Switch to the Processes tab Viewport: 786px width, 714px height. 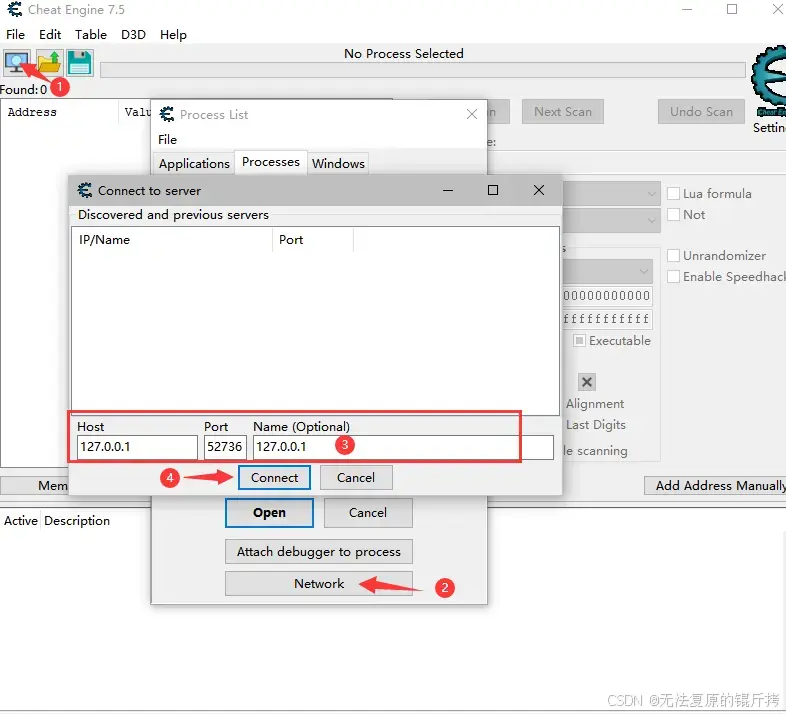pos(271,162)
